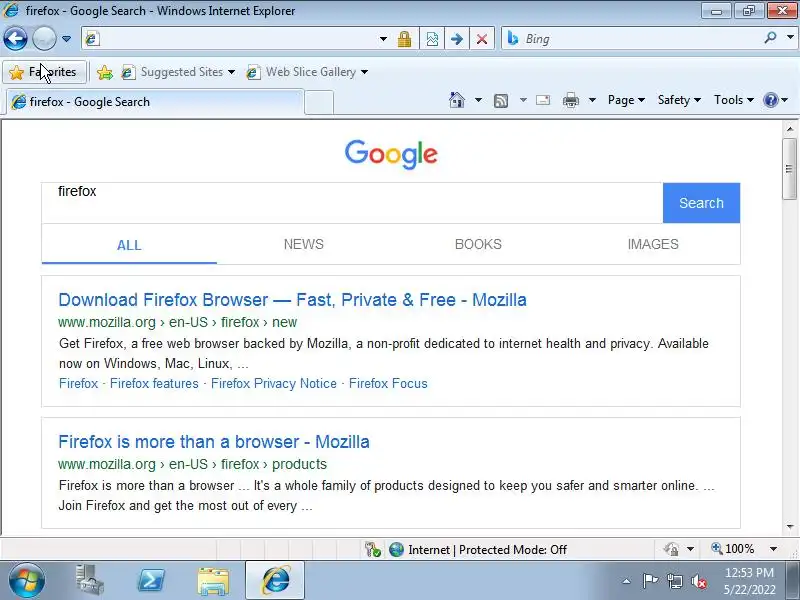Viewport: 800px width, 600px height.
Task: Click the scrollbar up arrow
Action: 790,129
